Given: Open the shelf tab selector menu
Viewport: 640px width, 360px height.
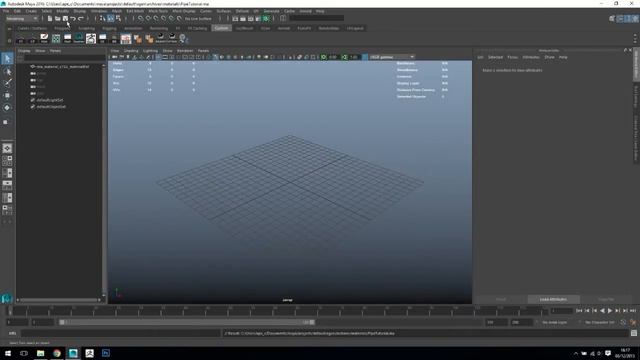Looking at the screenshot, I should click(9, 29).
